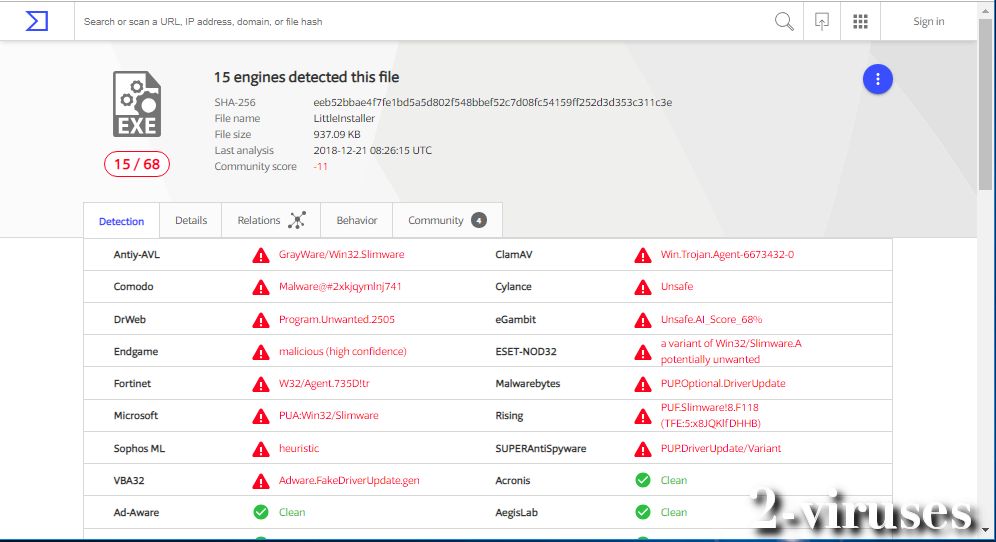Click the Fortinet warning triangle icon
Screen dimensions: 996x542
pyautogui.click(x=260, y=384)
